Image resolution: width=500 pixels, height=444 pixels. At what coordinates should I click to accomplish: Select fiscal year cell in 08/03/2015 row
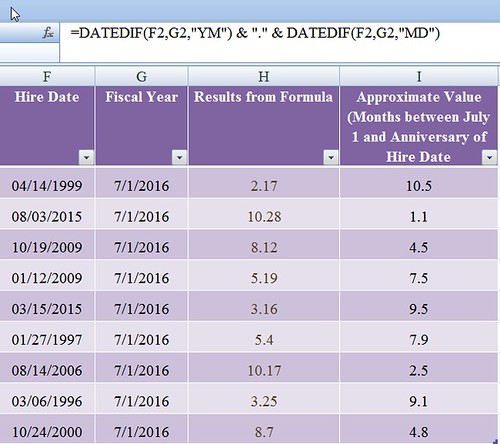142,214
